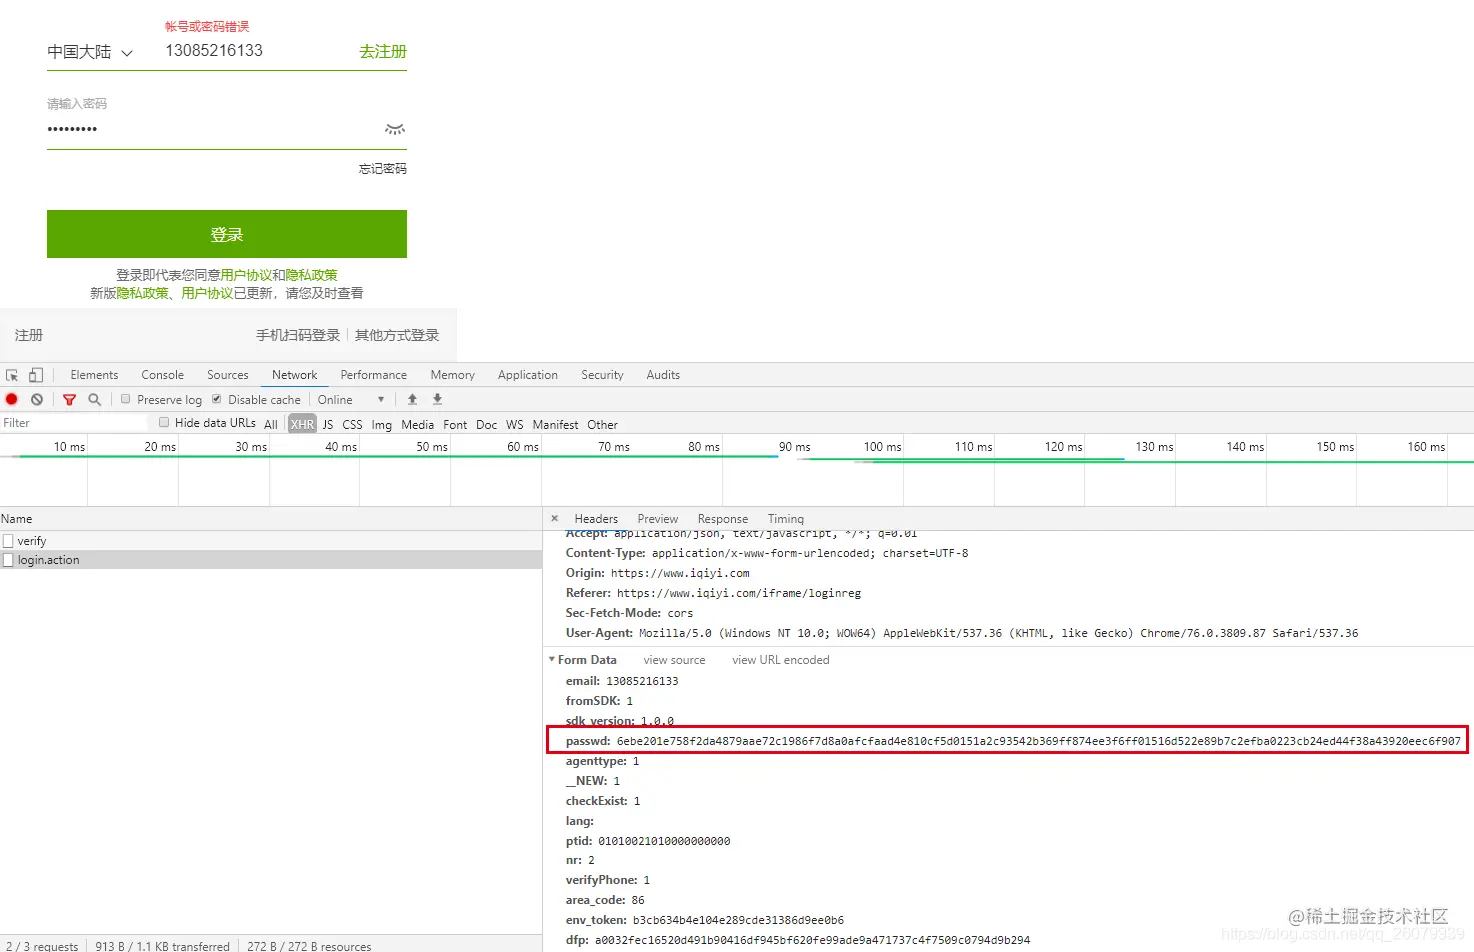Filter requests by Doc
The width and height of the screenshot is (1474, 952).
[487, 424]
